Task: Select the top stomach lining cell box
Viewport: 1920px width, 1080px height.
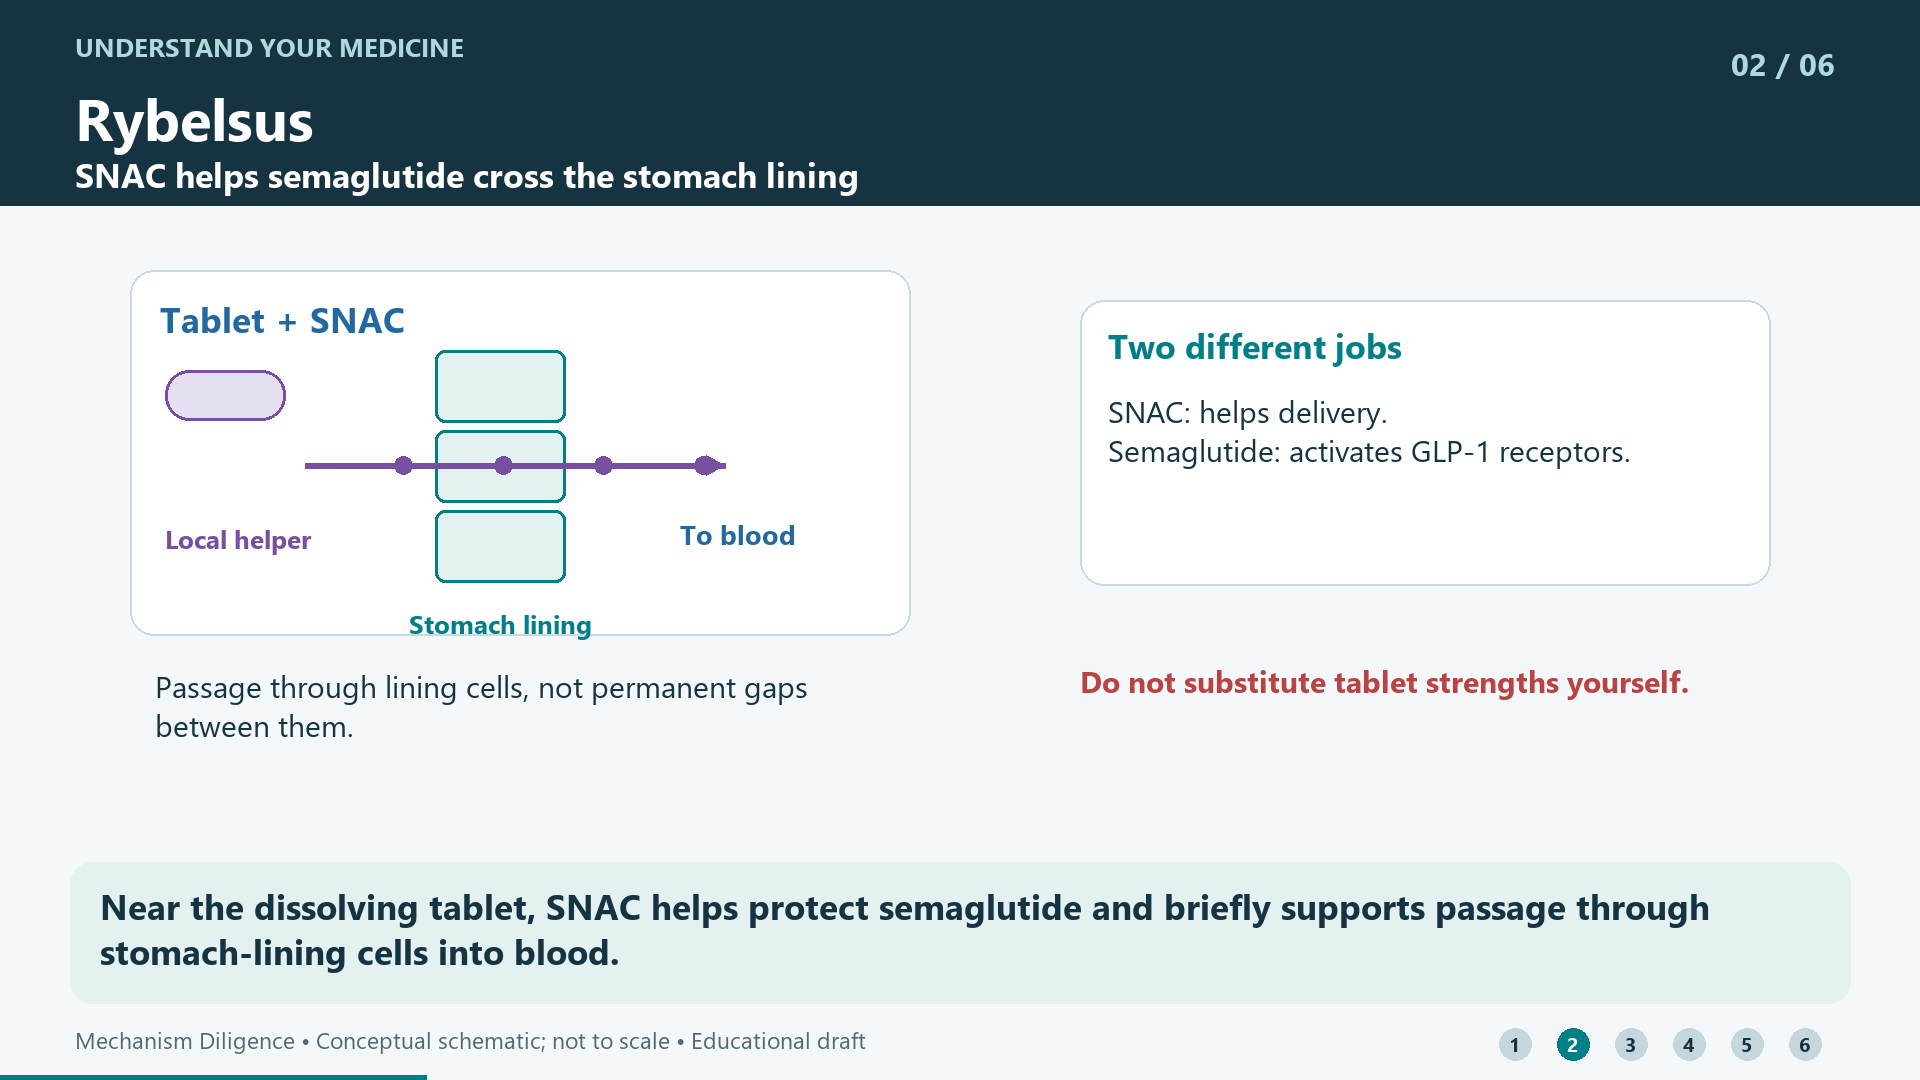Action: [x=500, y=386]
